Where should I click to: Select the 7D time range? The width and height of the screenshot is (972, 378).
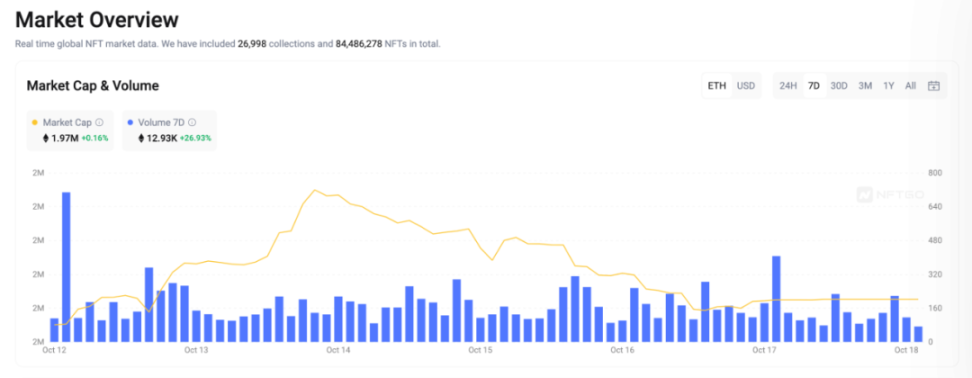tap(814, 86)
